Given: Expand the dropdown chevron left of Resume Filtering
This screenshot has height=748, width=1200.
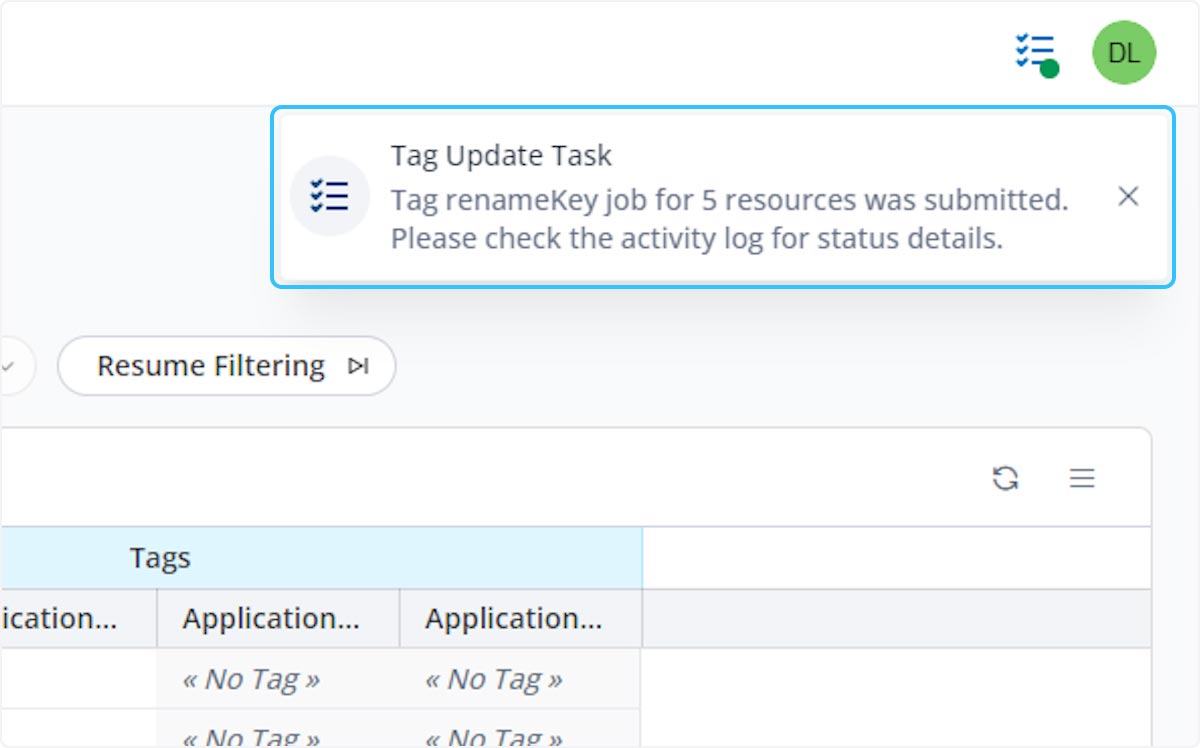Looking at the screenshot, I should (8, 367).
